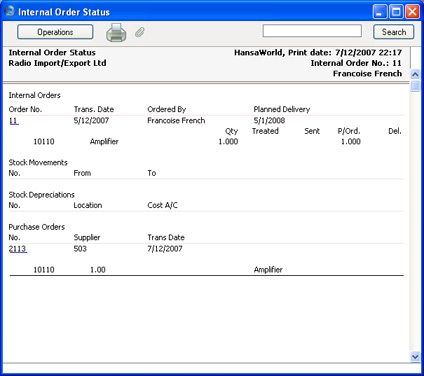The width and height of the screenshot is (424, 376).
Task: Click supplier value '503'
Action: [x=80, y=249]
